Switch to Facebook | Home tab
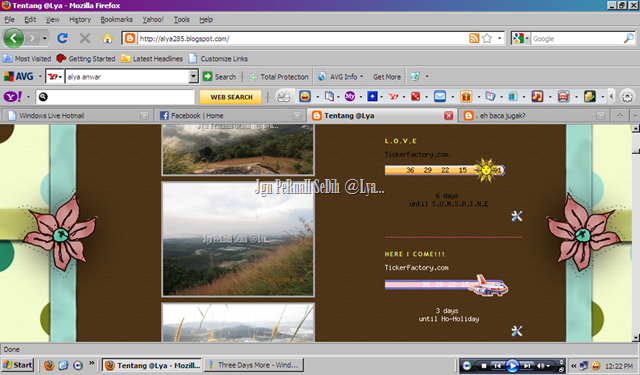 [229, 115]
